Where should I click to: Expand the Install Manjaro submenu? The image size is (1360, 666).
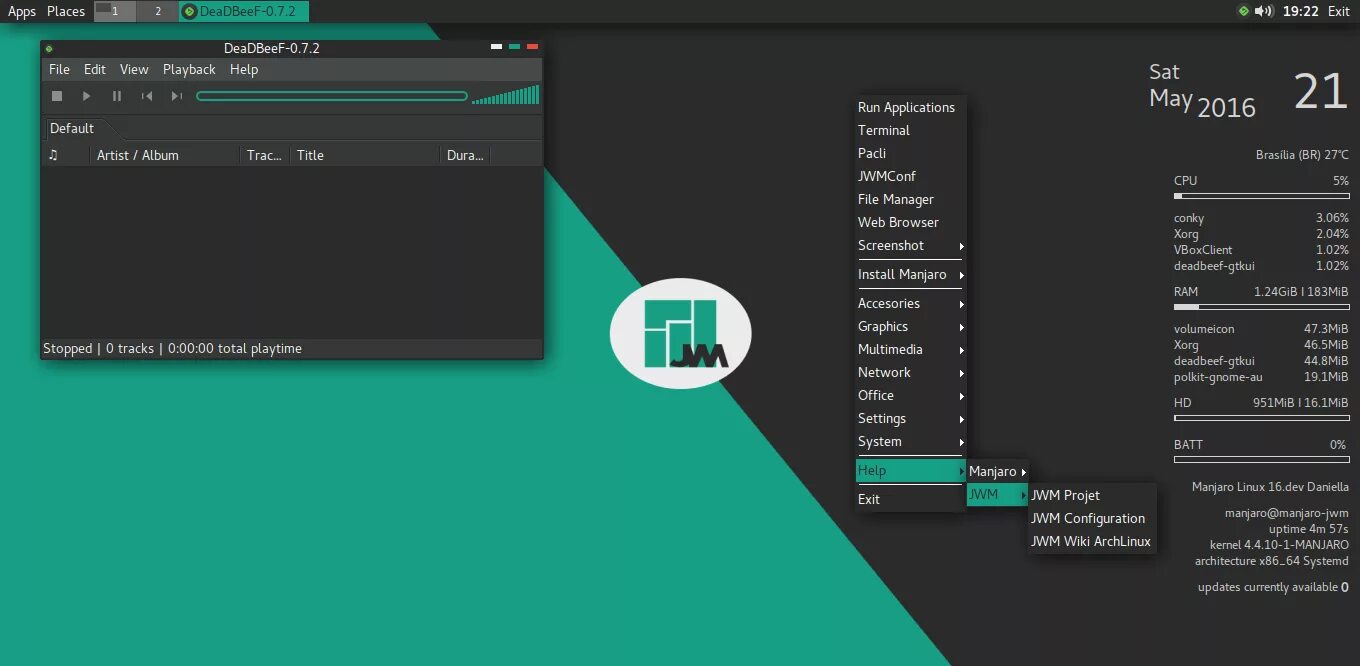(x=910, y=274)
